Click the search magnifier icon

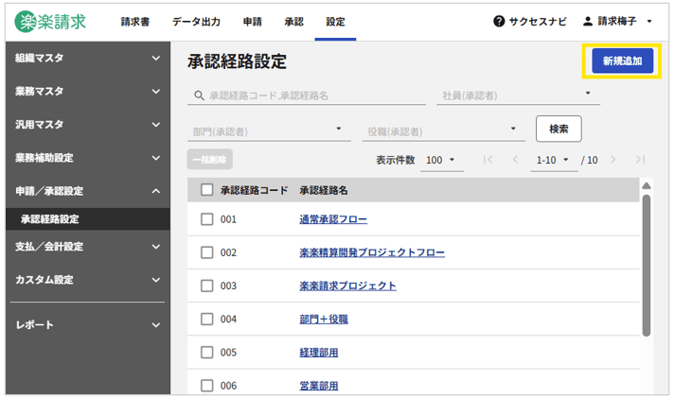(199, 95)
